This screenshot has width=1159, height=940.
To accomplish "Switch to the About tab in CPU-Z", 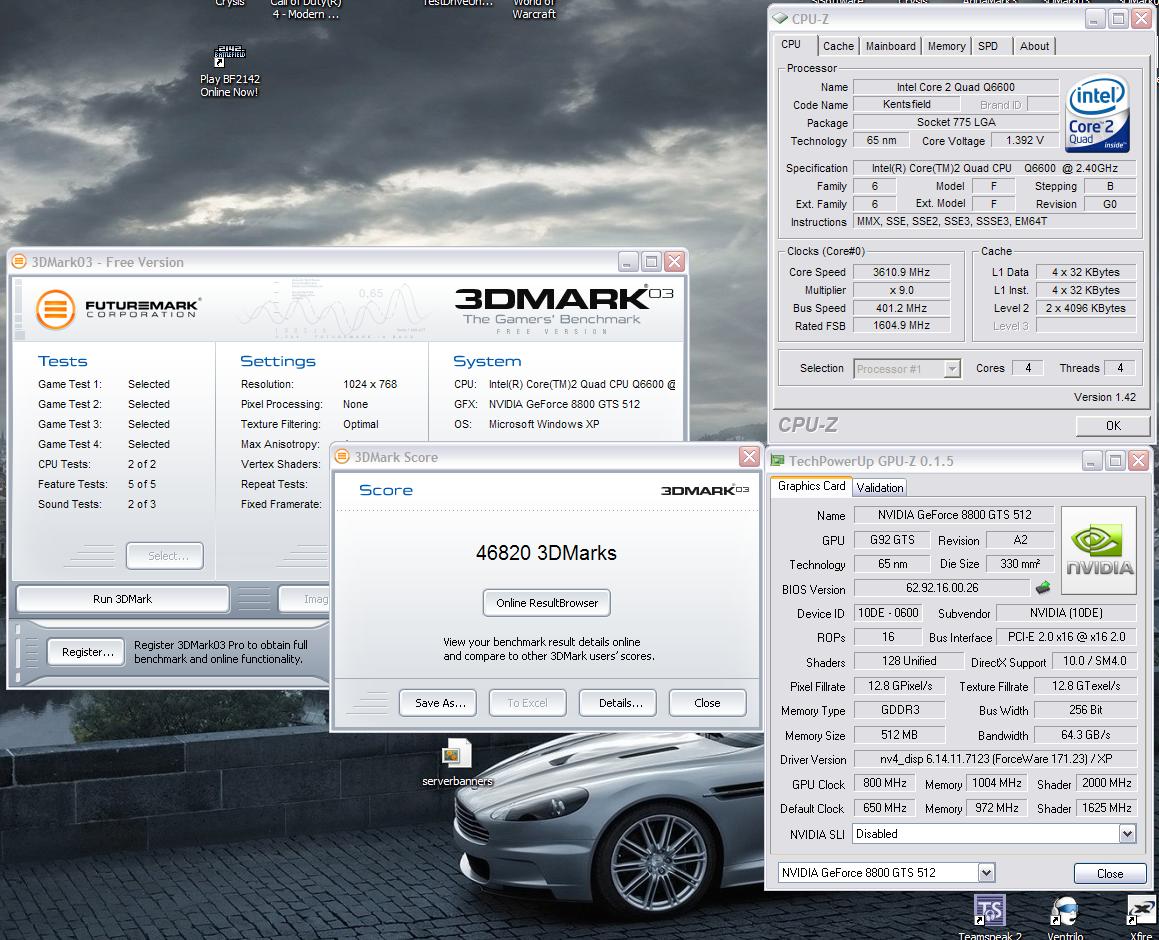I will point(1034,46).
